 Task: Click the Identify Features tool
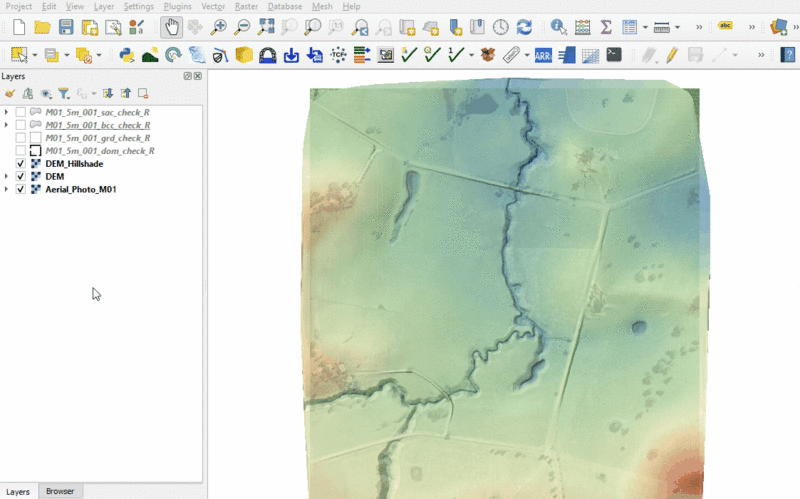click(x=558, y=27)
